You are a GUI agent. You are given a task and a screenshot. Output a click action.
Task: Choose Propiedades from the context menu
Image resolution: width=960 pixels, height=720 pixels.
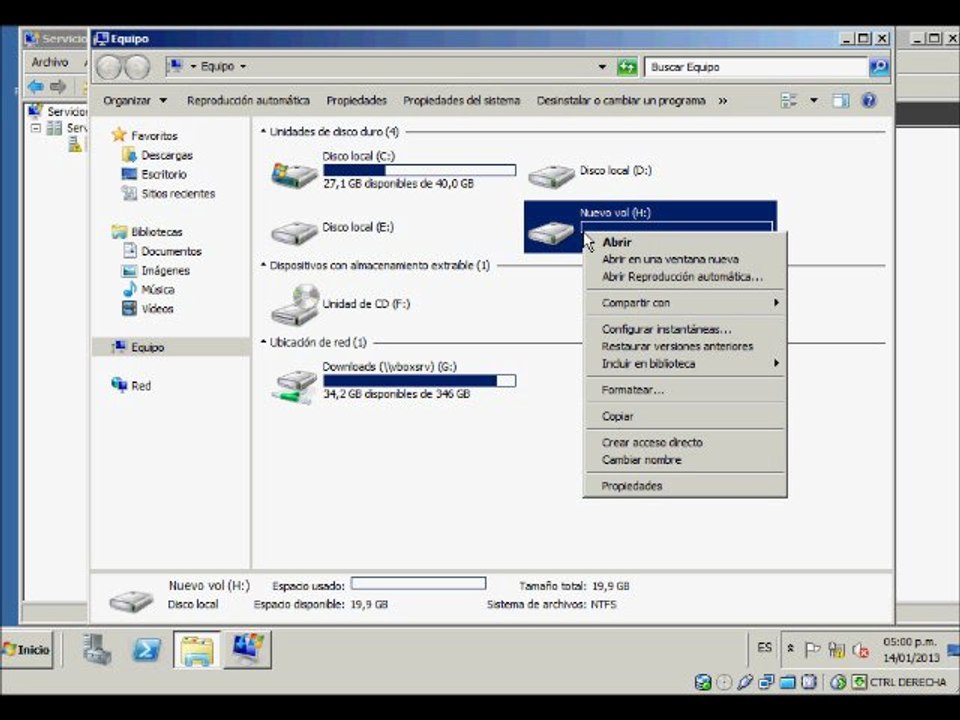pos(684,486)
